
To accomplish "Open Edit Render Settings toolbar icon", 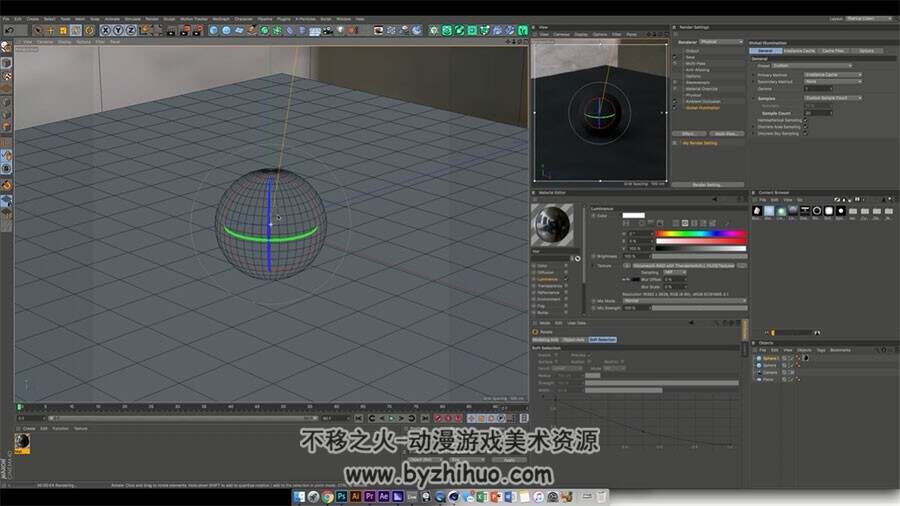I will (197, 31).
